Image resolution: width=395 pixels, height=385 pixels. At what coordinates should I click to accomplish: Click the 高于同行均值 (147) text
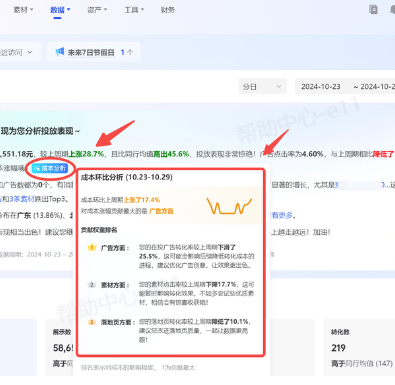[362, 363]
